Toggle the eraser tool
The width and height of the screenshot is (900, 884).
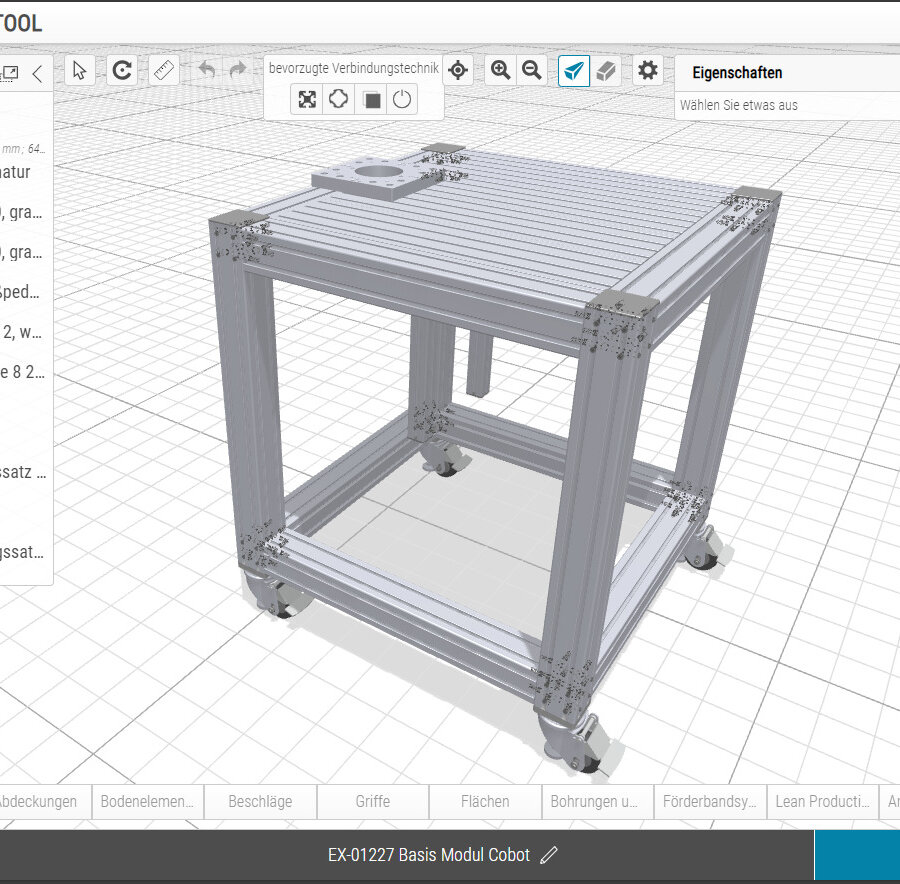(606, 70)
